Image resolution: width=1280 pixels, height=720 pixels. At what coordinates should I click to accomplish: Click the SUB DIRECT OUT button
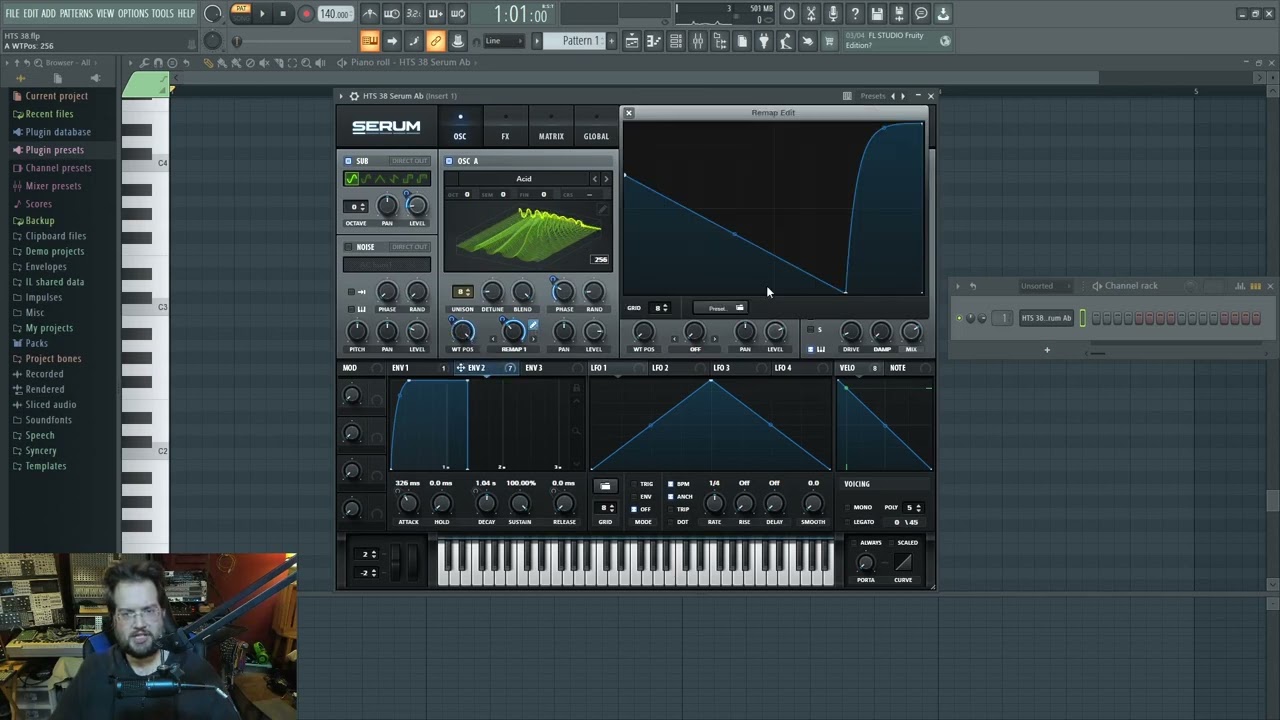pos(409,161)
